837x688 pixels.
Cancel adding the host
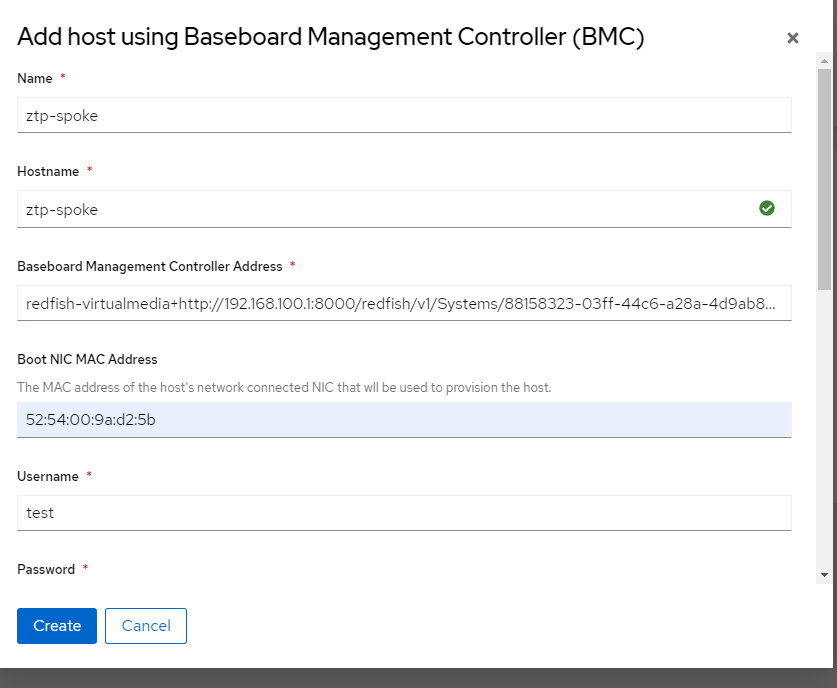146,625
